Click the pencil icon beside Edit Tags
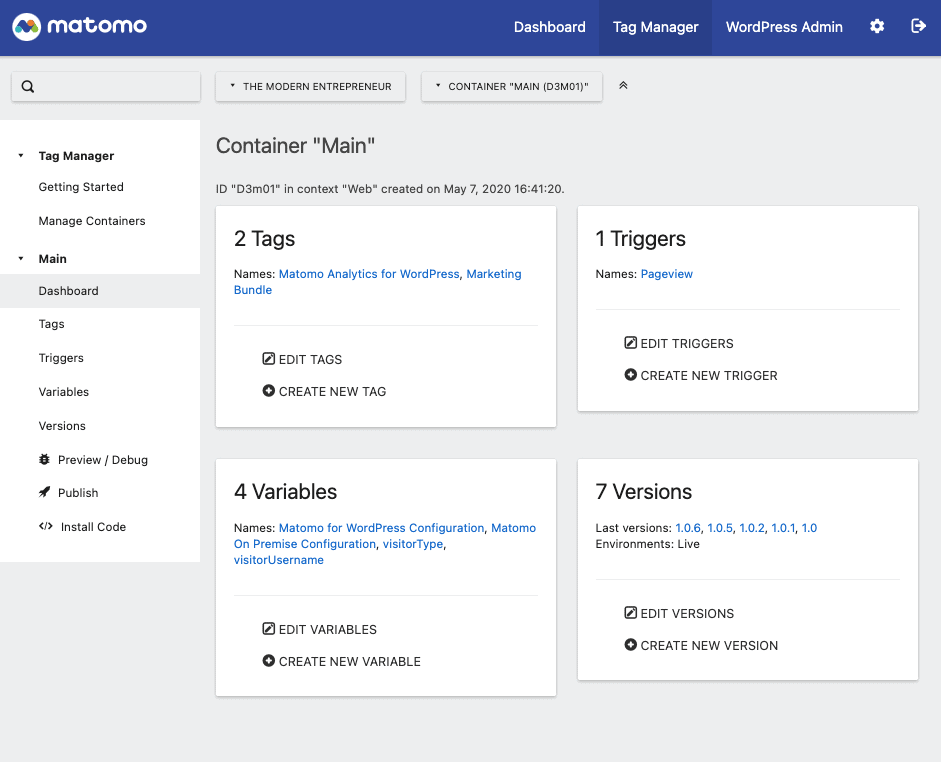Image resolution: width=941 pixels, height=762 pixels. tap(268, 359)
